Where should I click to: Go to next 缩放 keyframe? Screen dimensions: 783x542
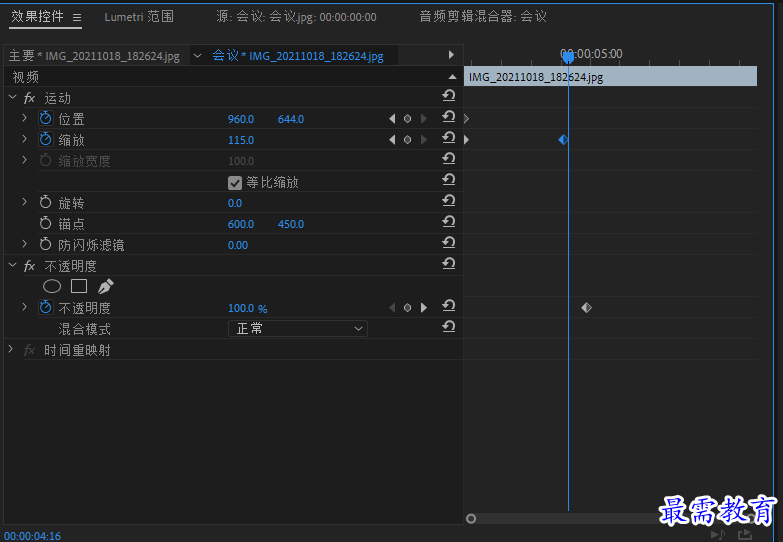423,140
